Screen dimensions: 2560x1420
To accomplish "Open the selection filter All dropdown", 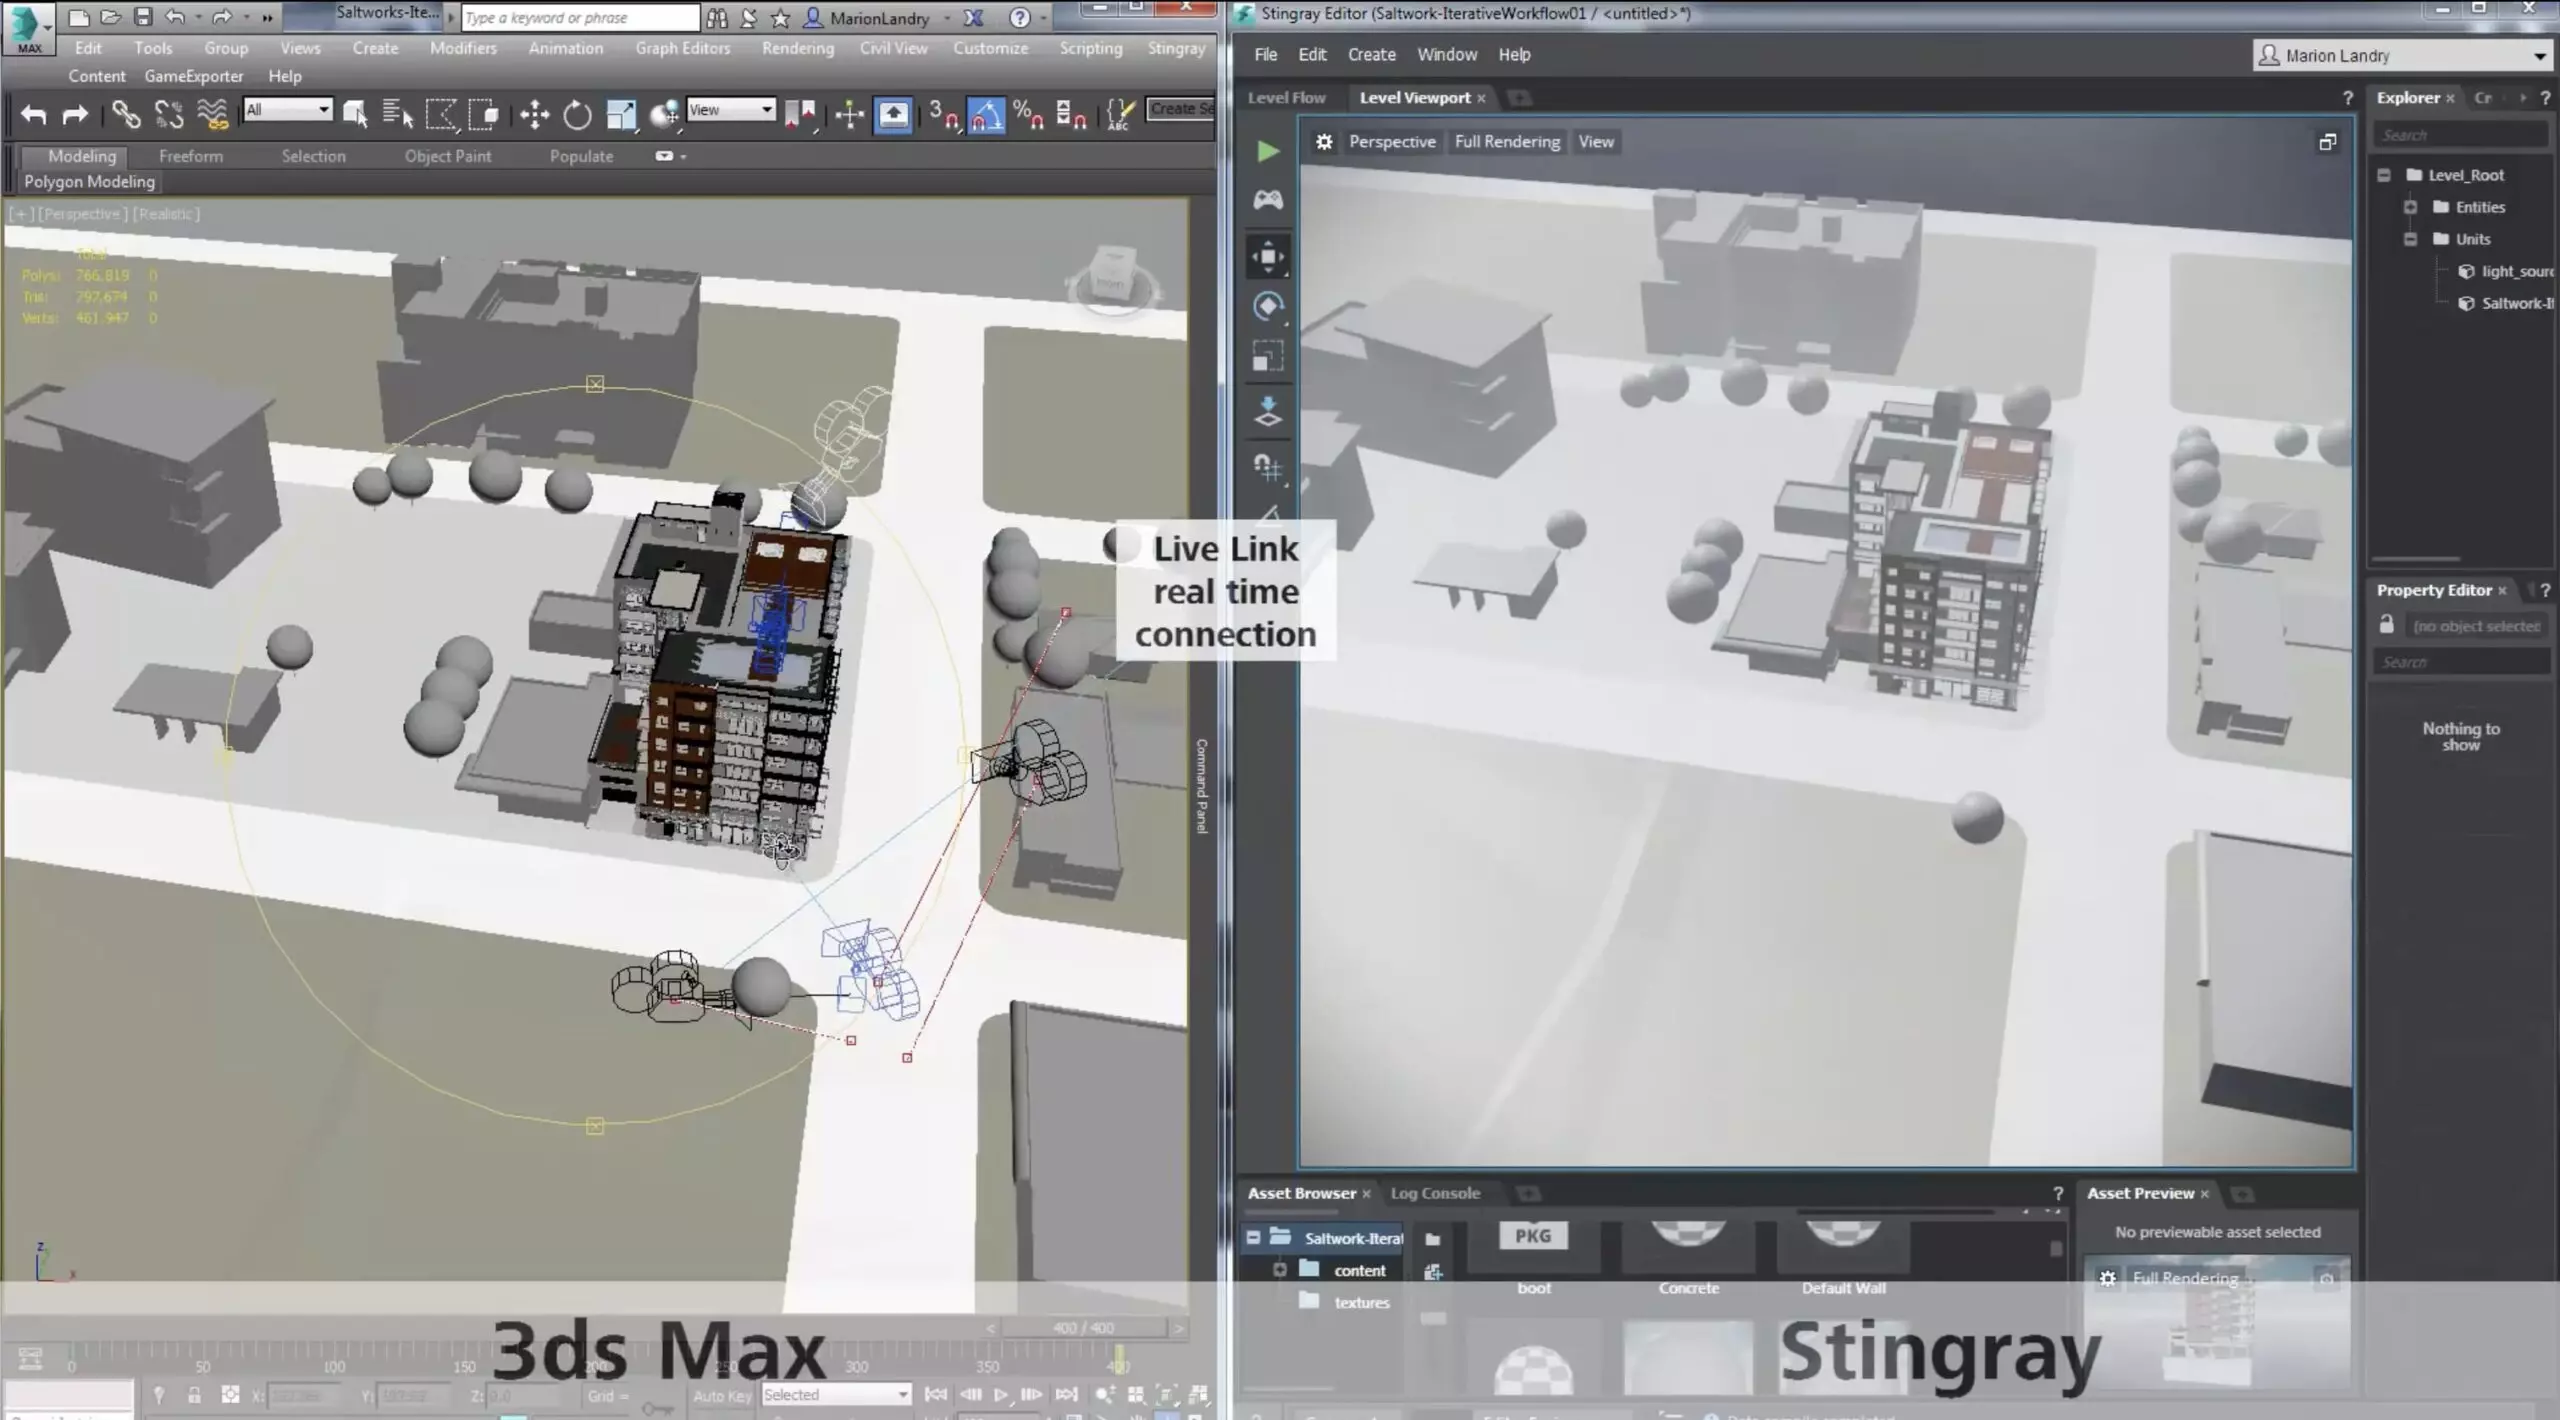I will [x=287, y=109].
